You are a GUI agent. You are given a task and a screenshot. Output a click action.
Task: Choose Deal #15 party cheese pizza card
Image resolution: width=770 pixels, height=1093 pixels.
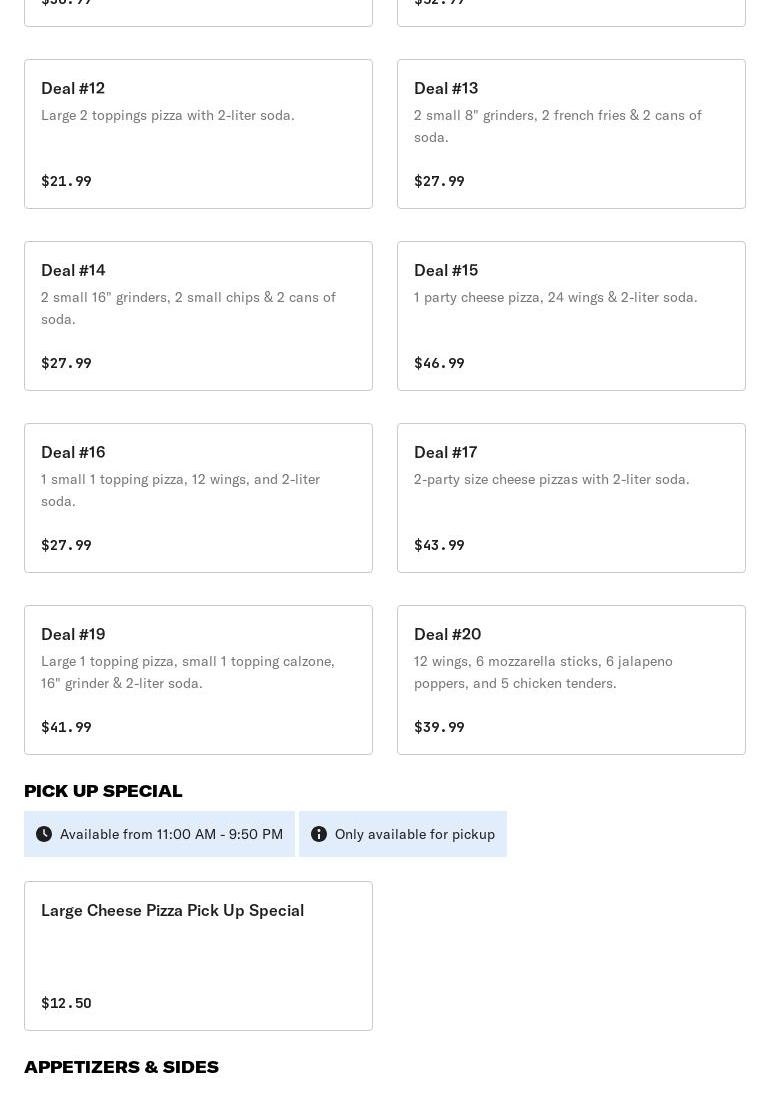pyautogui.click(x=571, y=316)
